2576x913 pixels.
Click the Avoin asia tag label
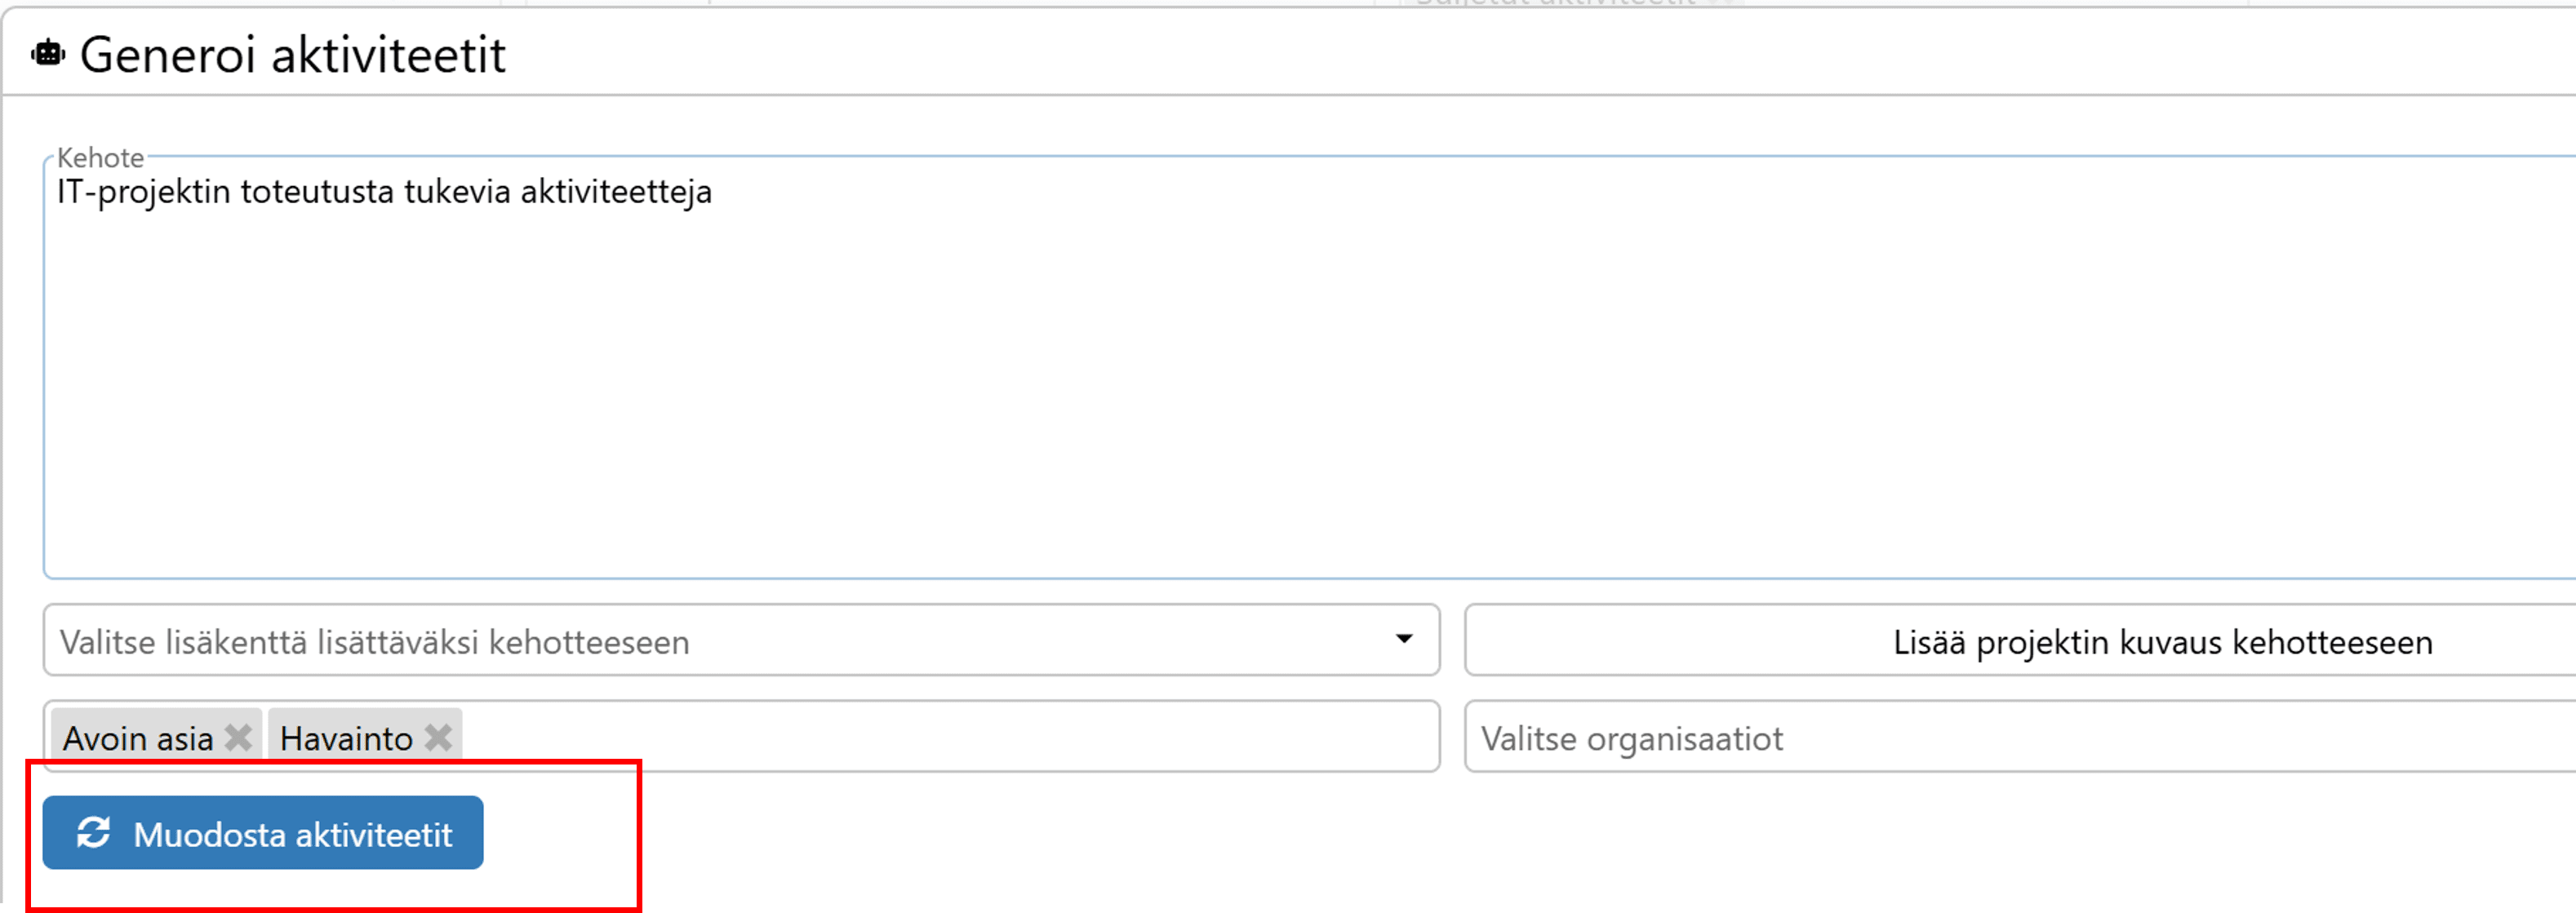[x=138, y=739]
